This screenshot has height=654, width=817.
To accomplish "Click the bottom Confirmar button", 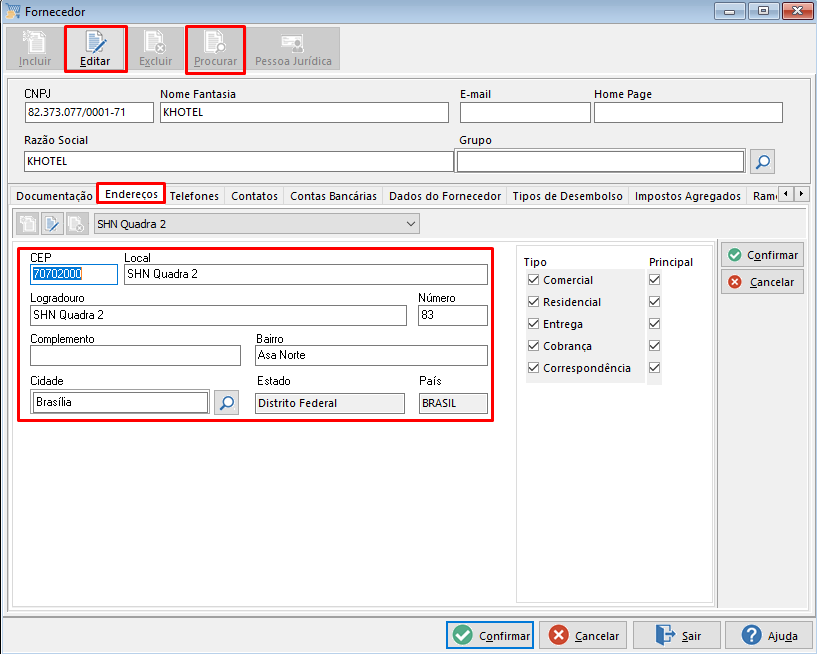I will tap(490, 635).
